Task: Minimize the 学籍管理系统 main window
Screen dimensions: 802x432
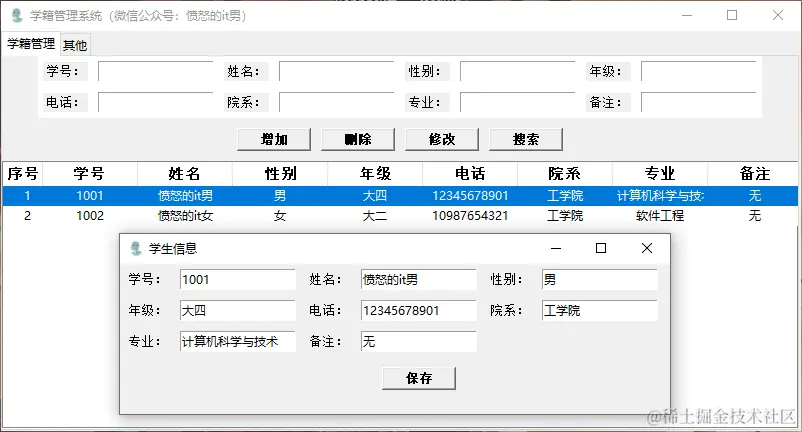Action: pos(687,15)
